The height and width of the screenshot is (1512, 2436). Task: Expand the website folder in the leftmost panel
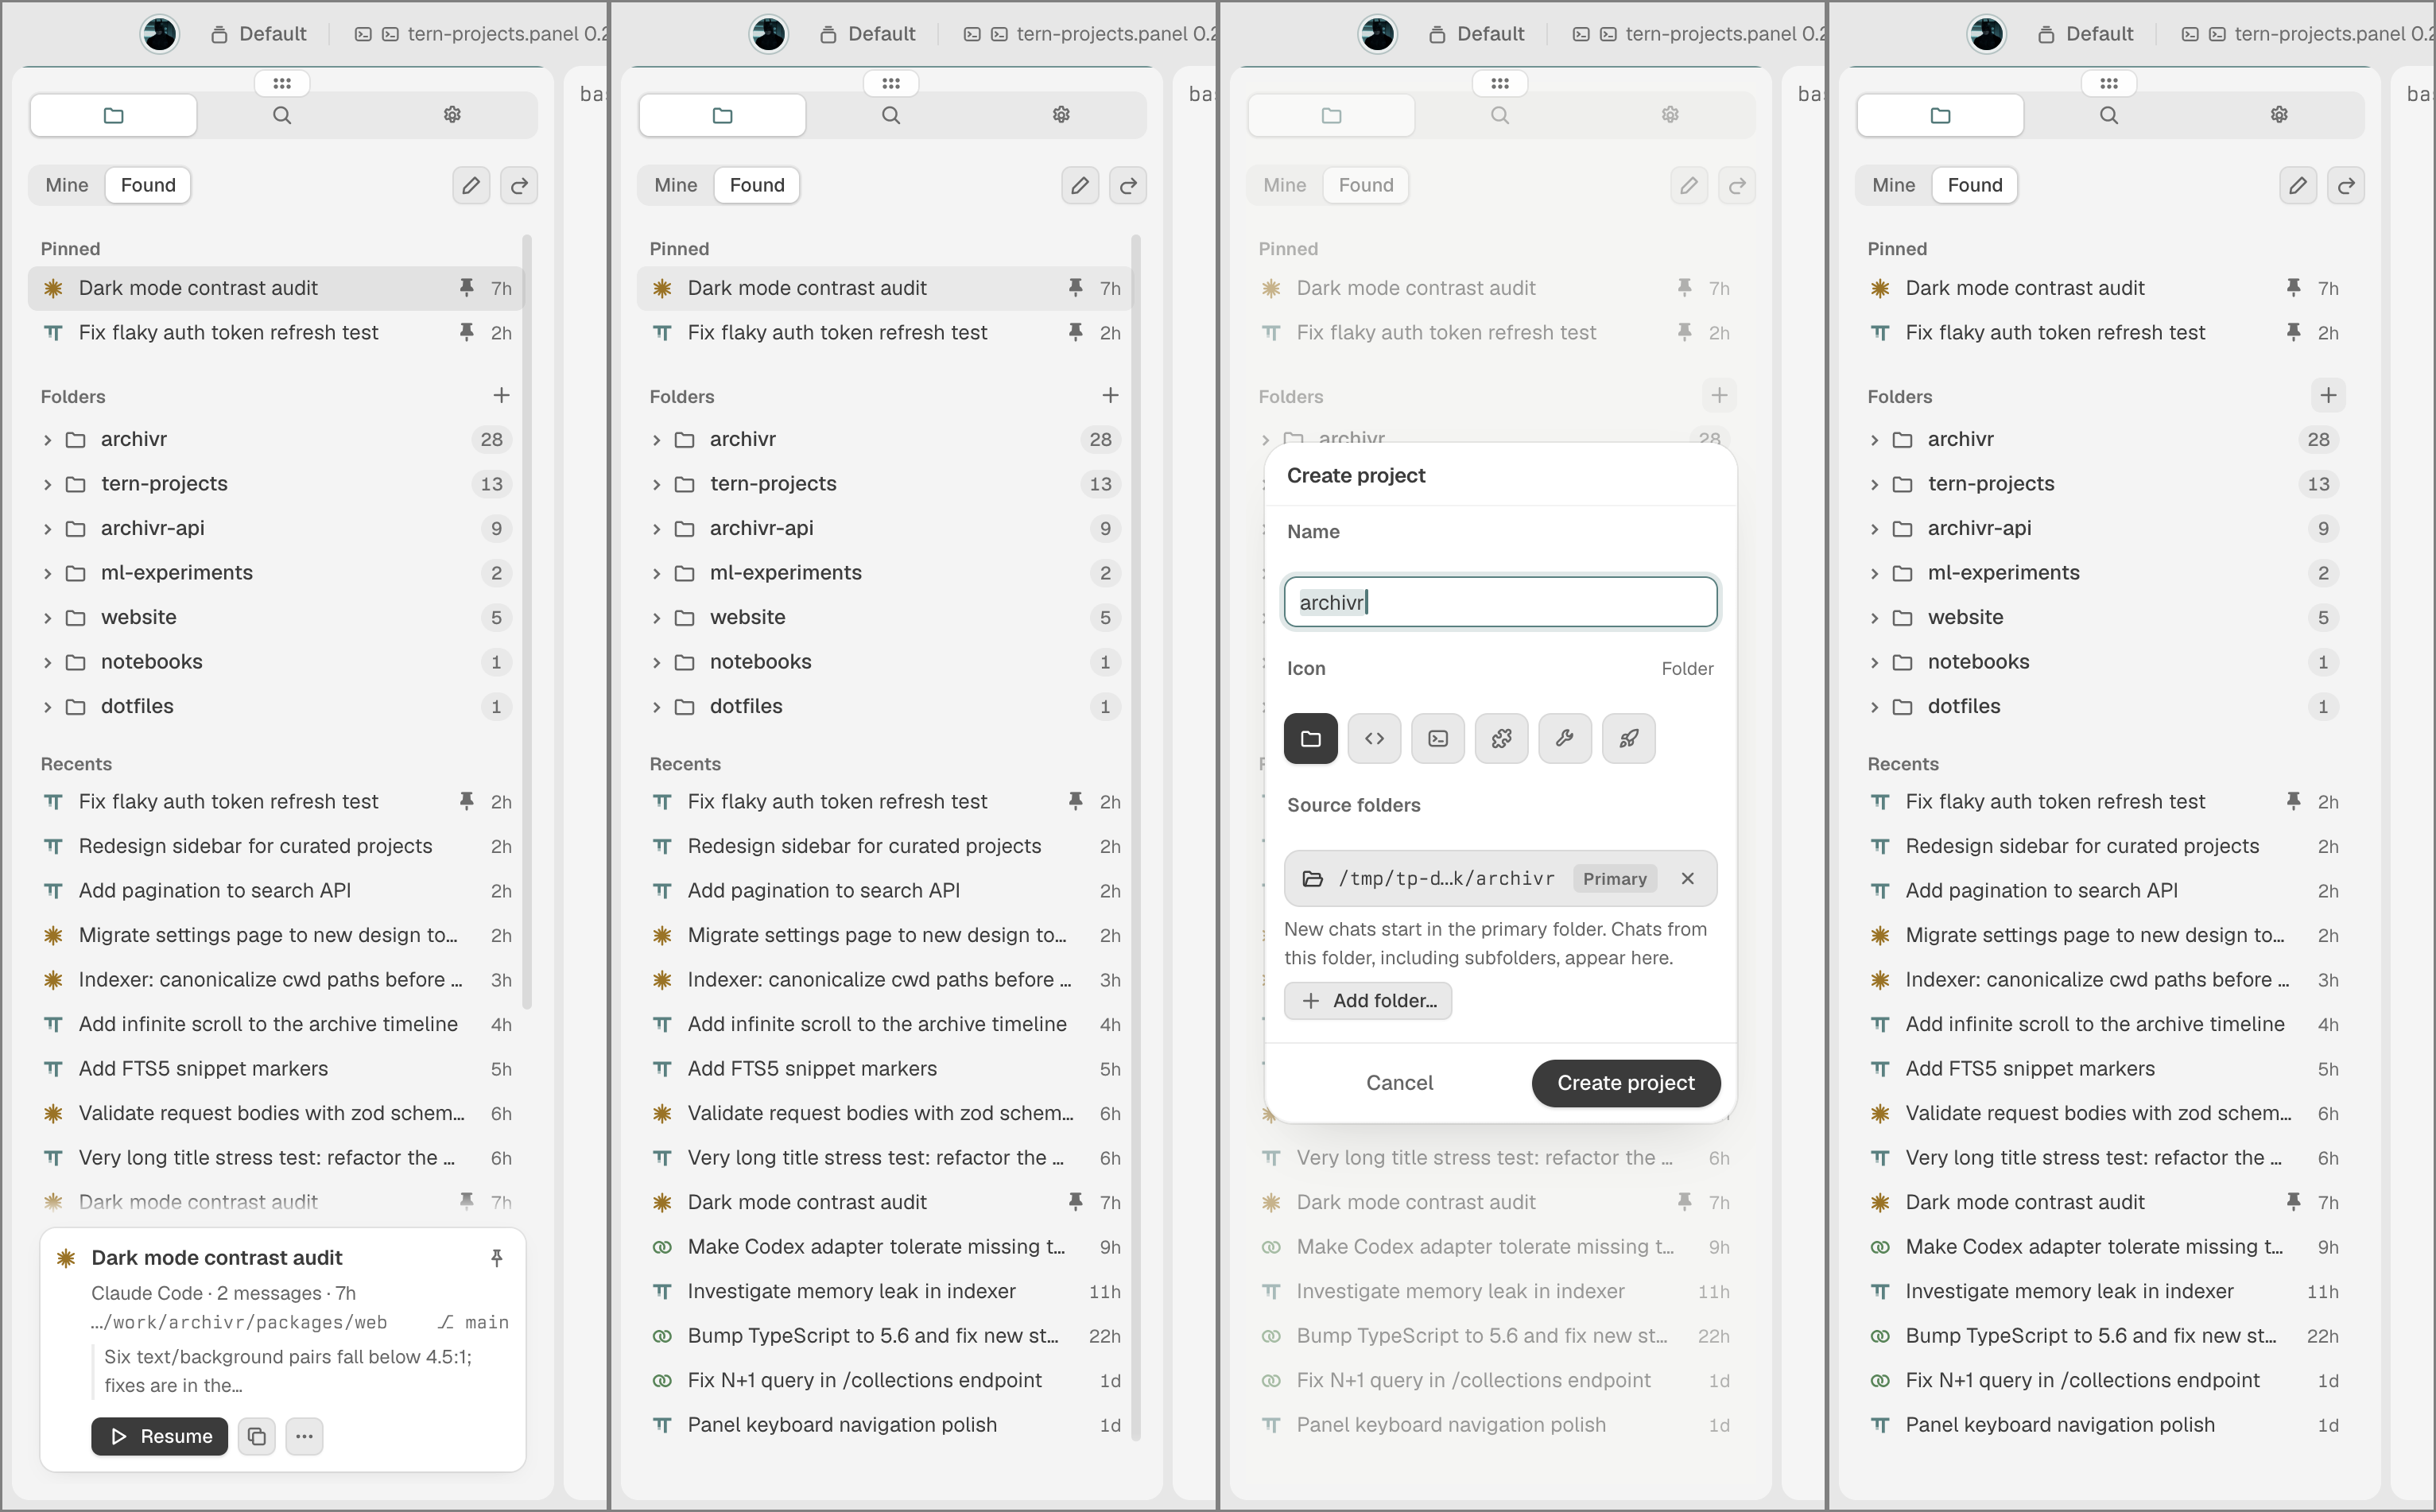pyautogui.click(x=47, y=618)
